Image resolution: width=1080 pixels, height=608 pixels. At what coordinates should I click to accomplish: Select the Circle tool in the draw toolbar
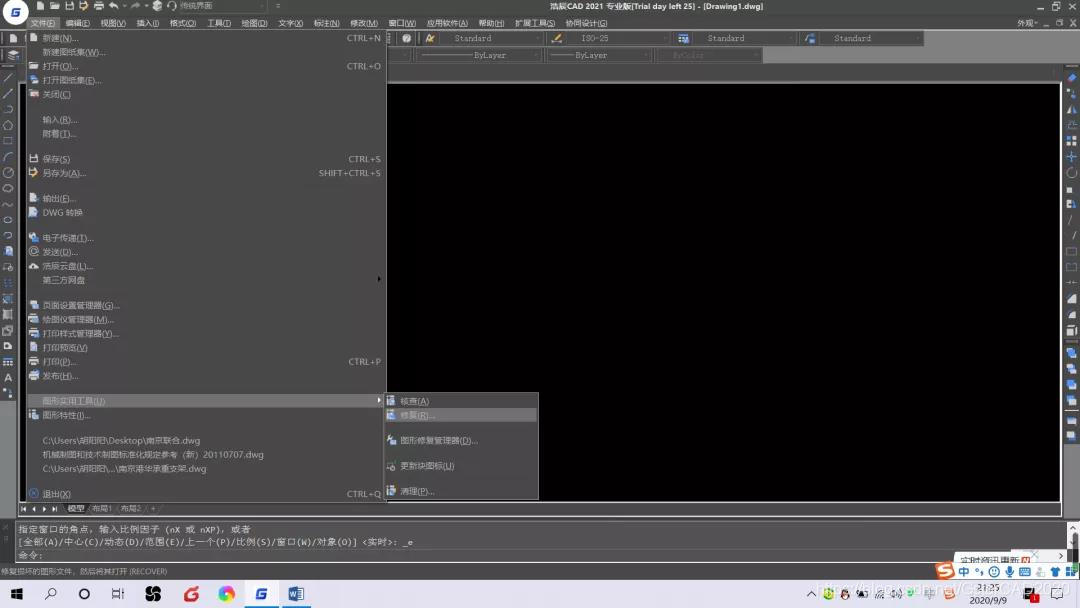pos(8,173)
